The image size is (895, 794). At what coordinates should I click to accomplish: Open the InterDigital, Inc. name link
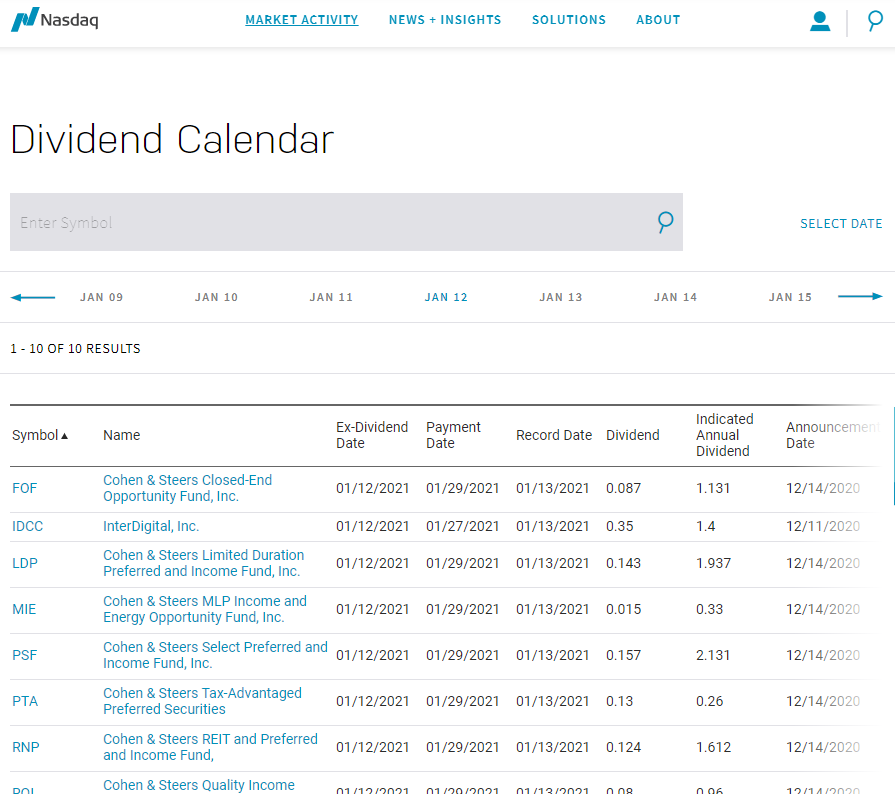point(151,526)
